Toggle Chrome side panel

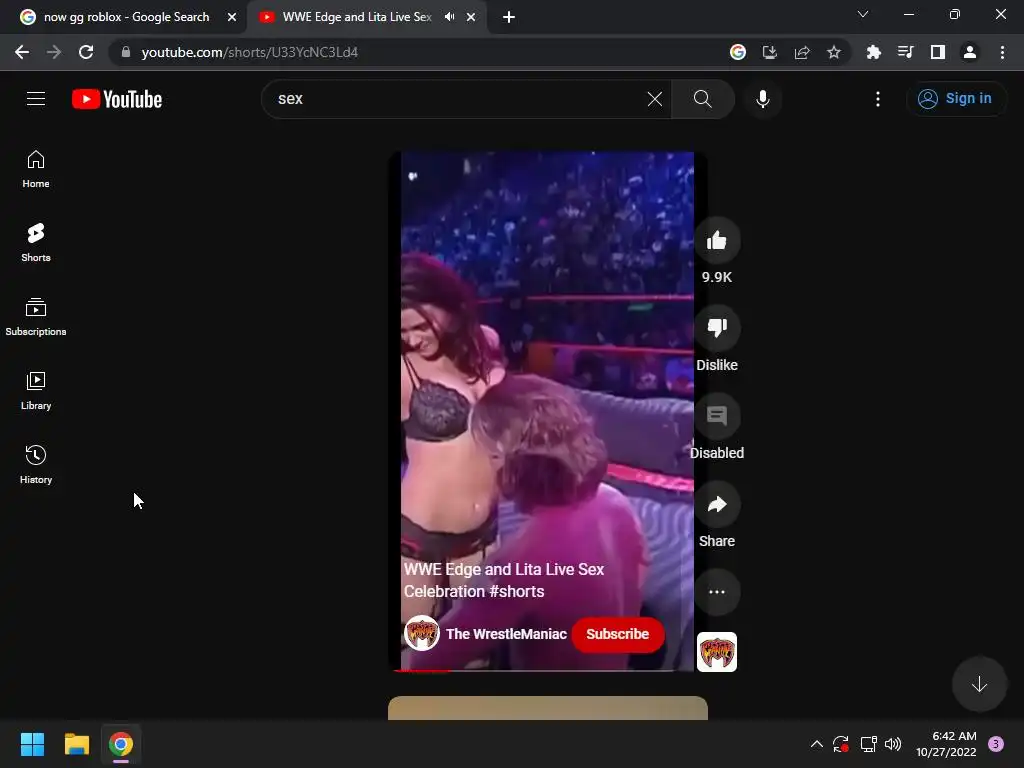(x=938, y=52)
